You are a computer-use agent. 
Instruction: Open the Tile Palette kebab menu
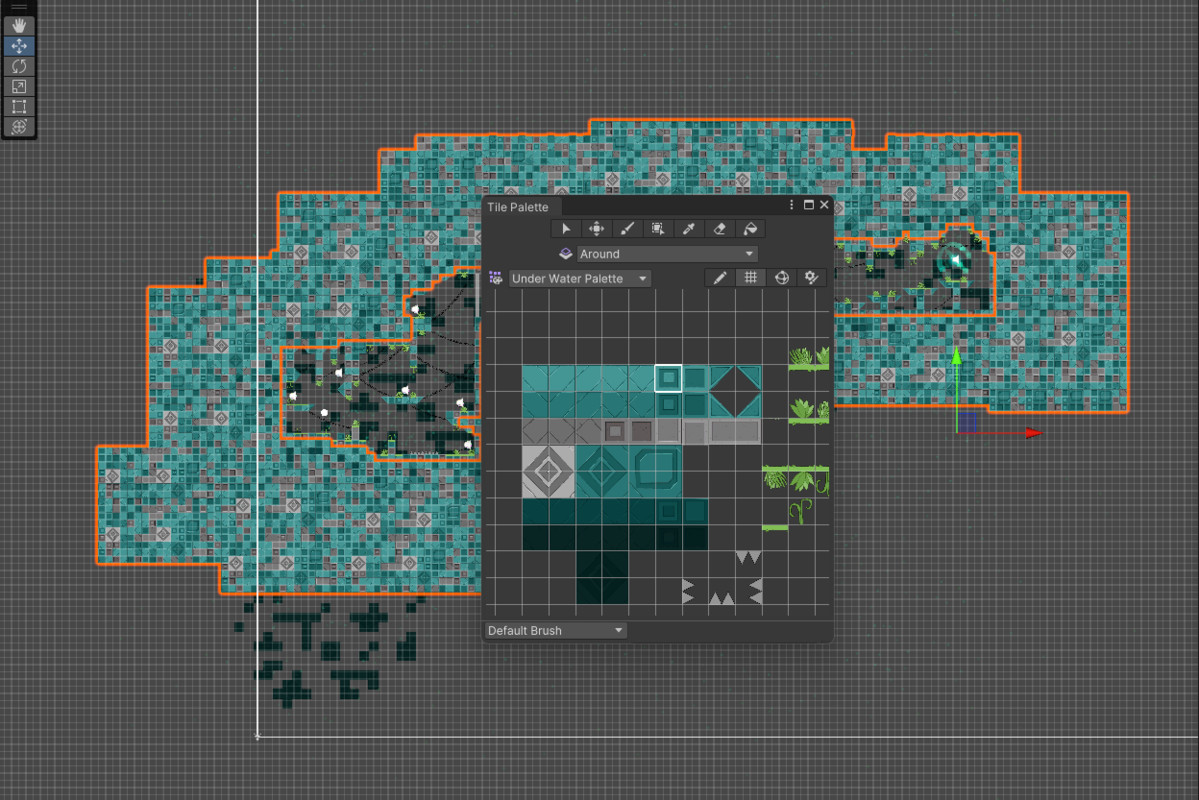(x=791, y=205)
